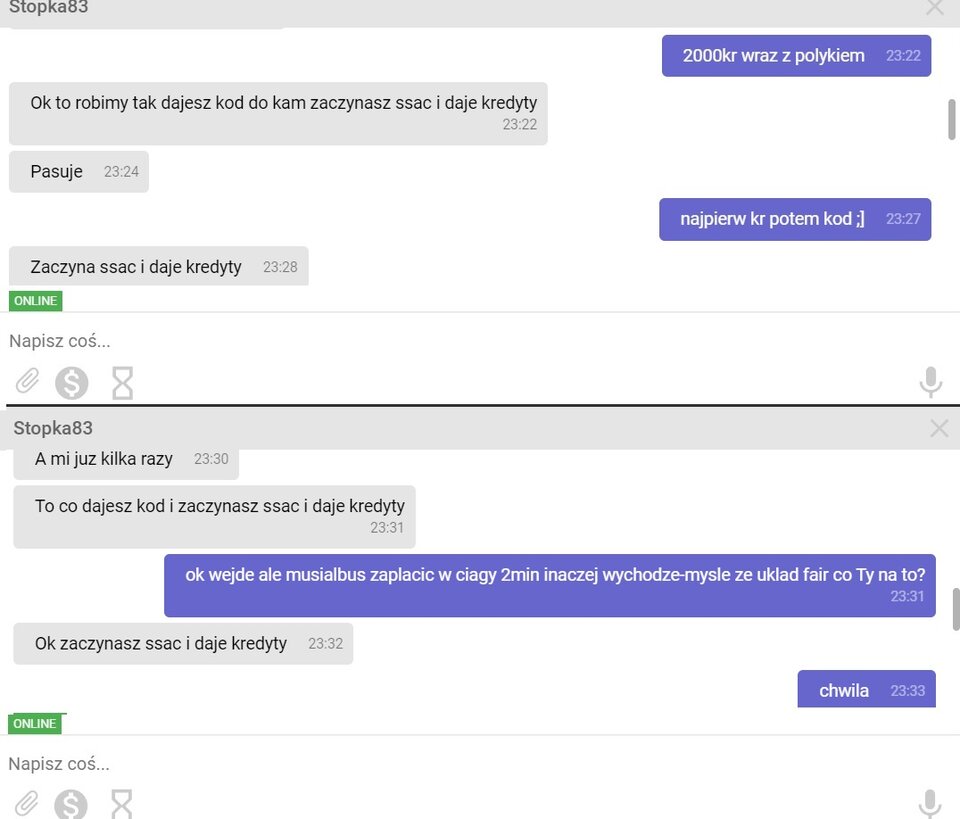Open Stopka83's profile from the lower chat header

tap(53, 428)
